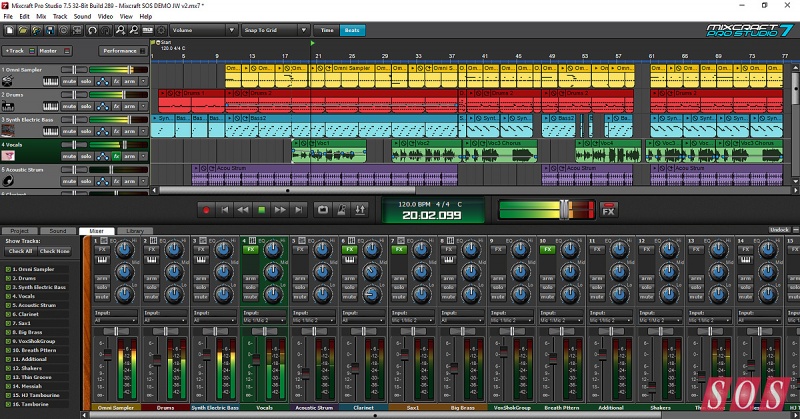The width and height of the screenshot is (800, 419).
Task: Uncheck 12. Shakers in Show Tracks list
Action: pyautogui.click(x=8, y=368)
